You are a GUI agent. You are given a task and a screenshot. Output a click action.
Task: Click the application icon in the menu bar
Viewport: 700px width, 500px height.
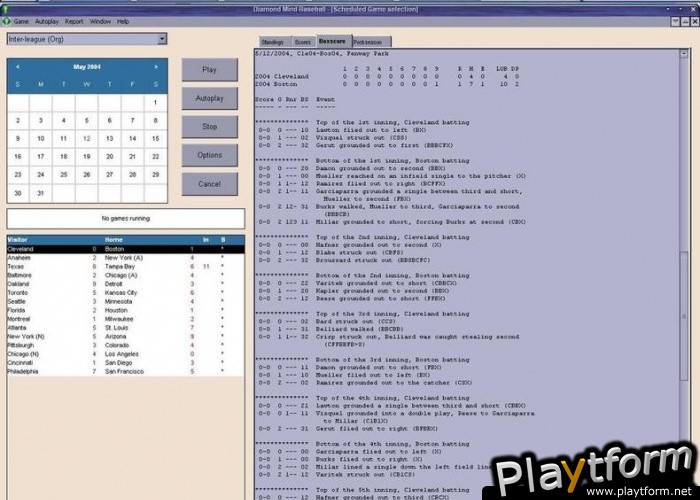pyautogui.click(x=6, y=21)
